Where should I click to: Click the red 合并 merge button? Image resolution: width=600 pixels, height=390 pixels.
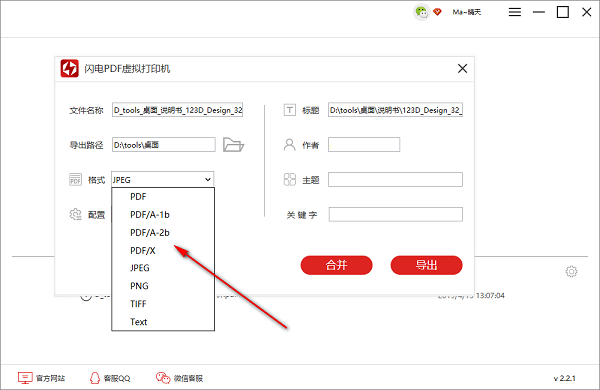[336, 265]
